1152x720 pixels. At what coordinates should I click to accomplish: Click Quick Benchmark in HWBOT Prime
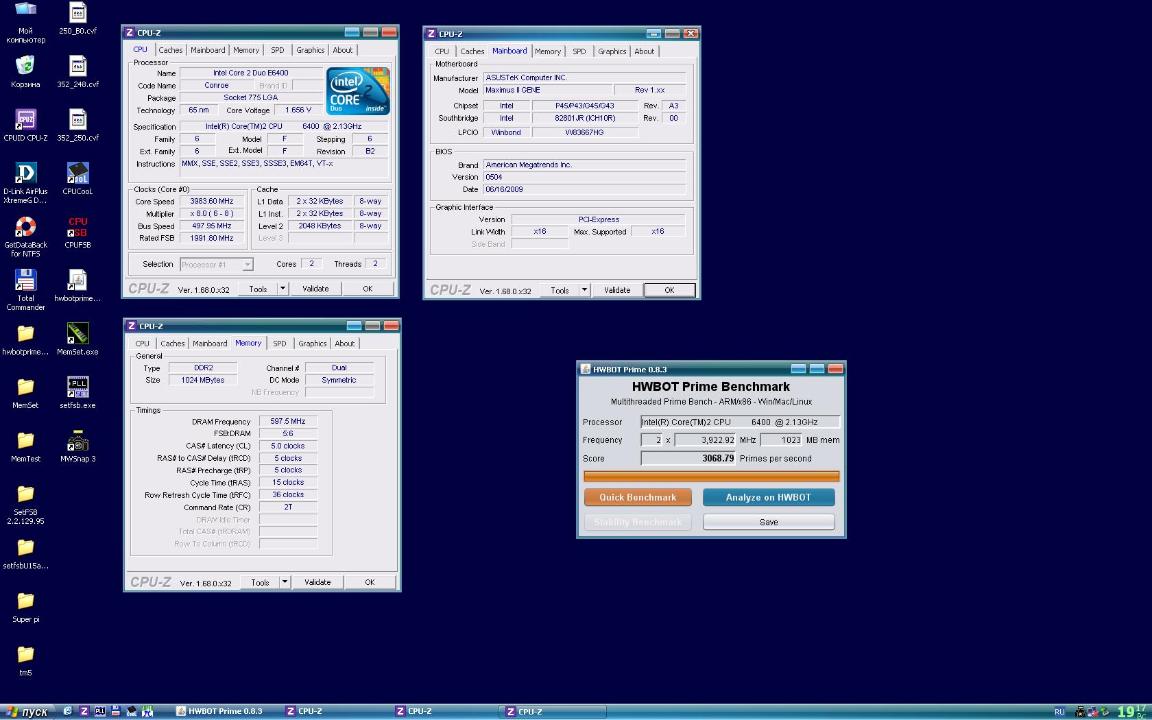click(638, 497)
